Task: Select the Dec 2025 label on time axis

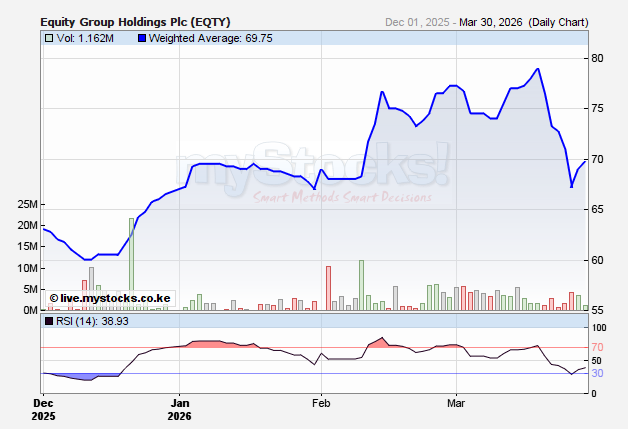Action: (x=43, y=409)
